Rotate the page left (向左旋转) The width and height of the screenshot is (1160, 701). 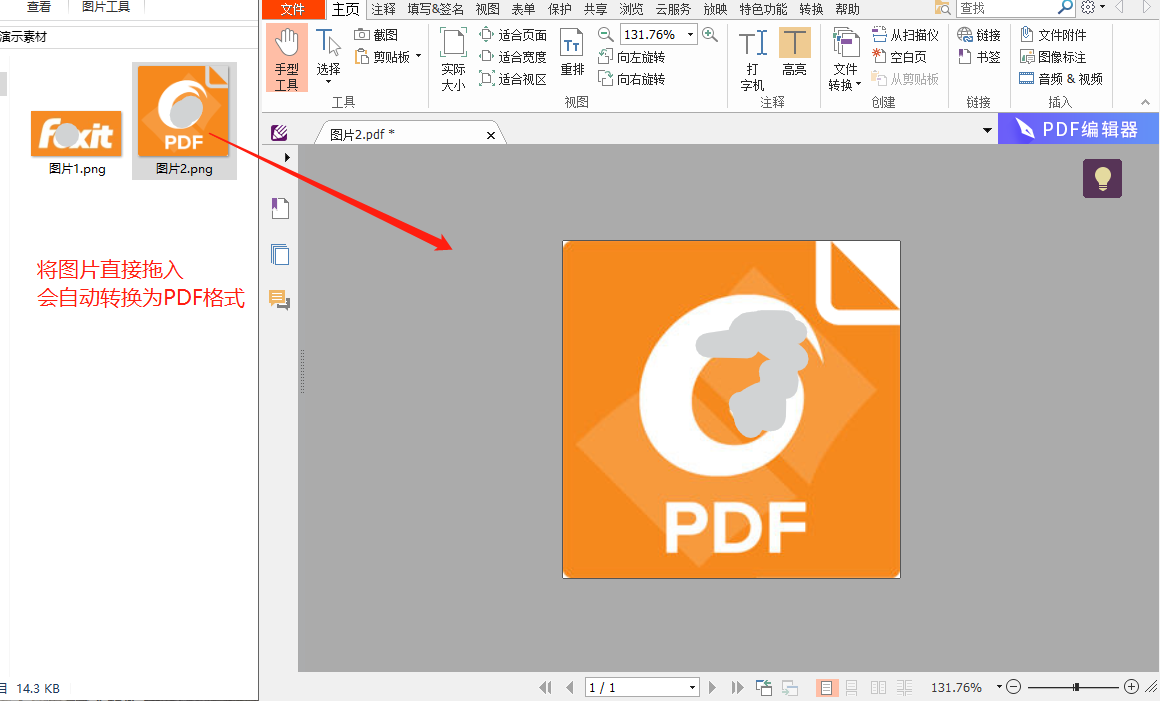pyautogui.click(x=631, y=57)
